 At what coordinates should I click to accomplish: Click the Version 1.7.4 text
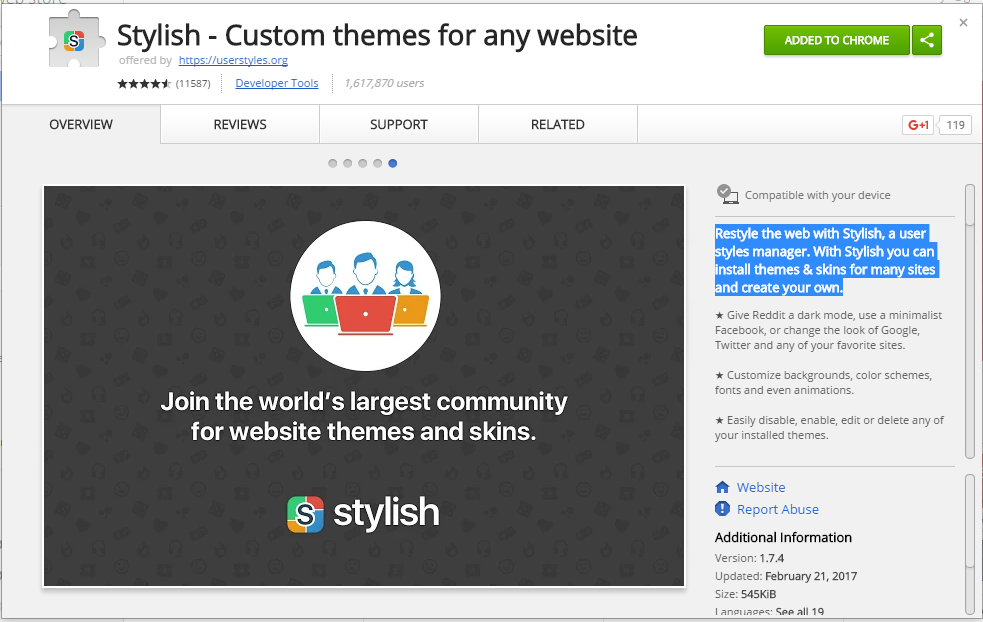(x=749, y=558)
